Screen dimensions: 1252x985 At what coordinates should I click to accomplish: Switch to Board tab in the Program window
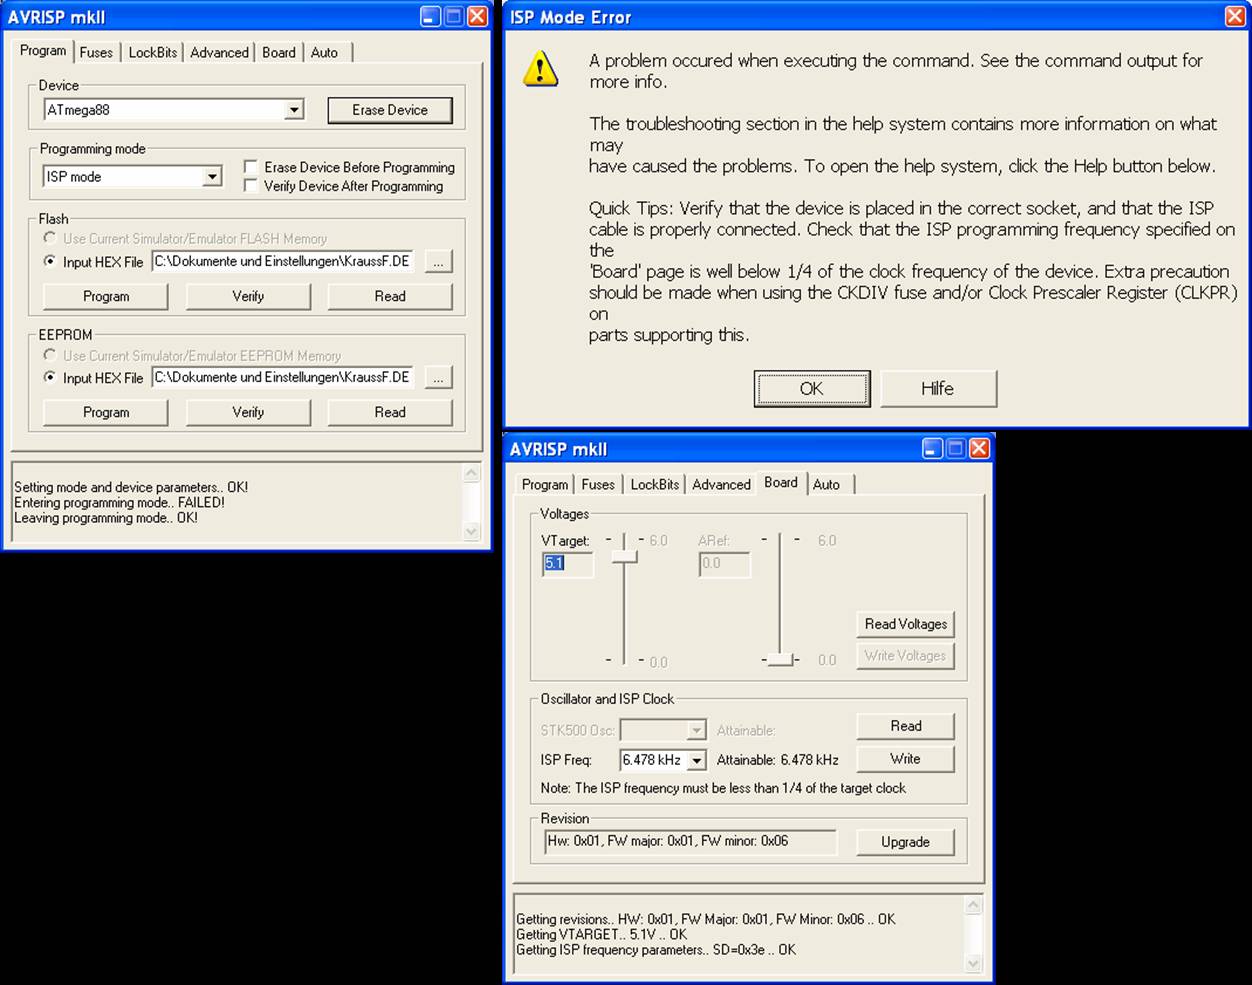279,52
